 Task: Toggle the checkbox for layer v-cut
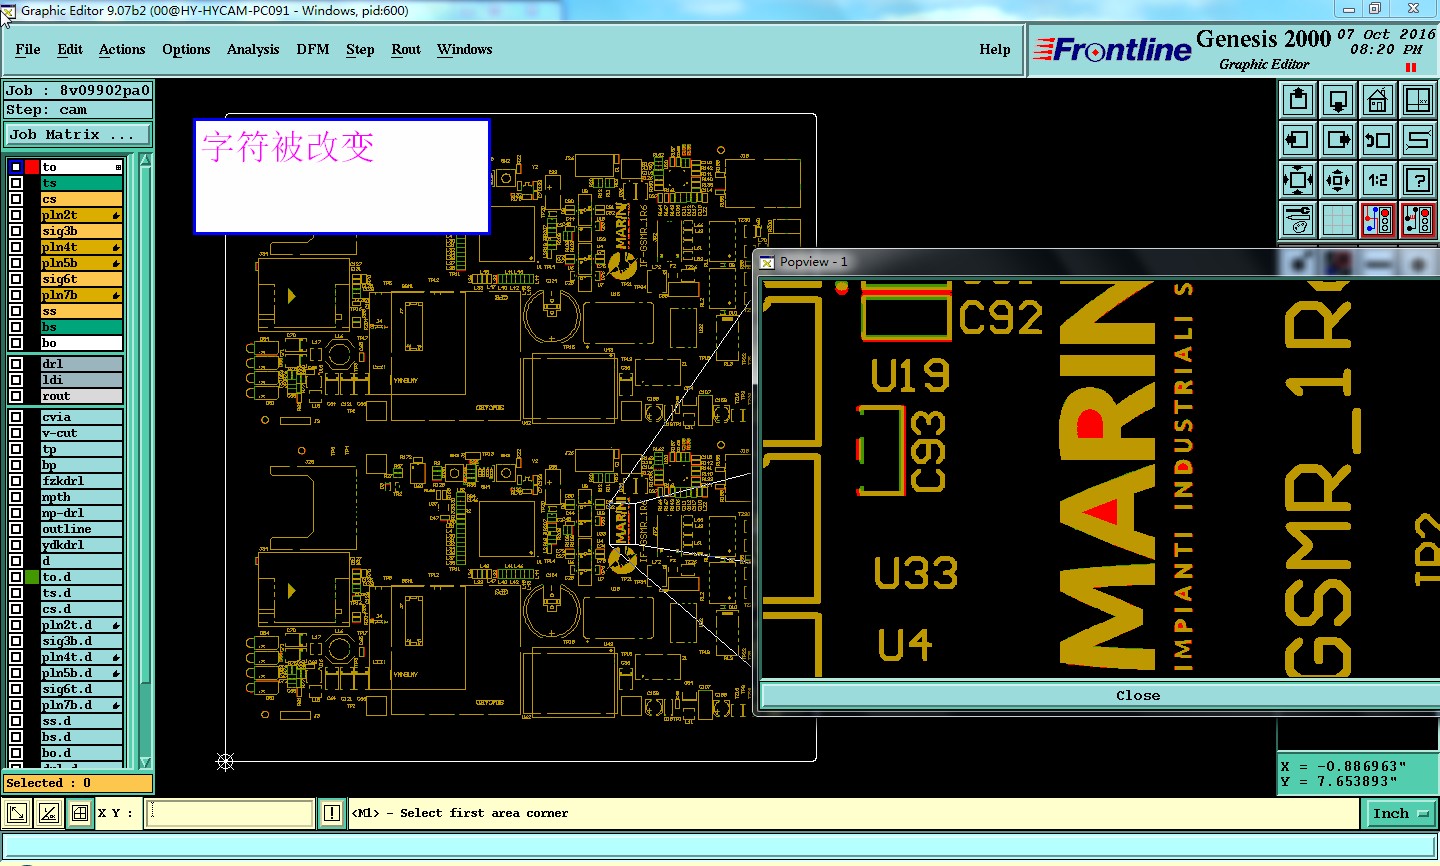pos(16,433)
